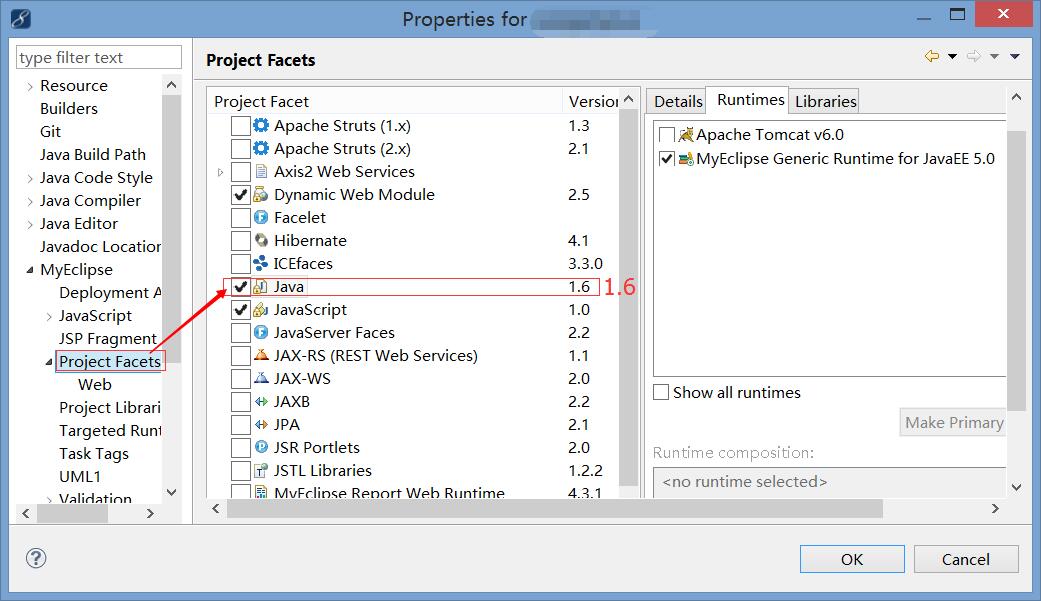Click the MyEclipse application icon in title bar

point(21,18)
